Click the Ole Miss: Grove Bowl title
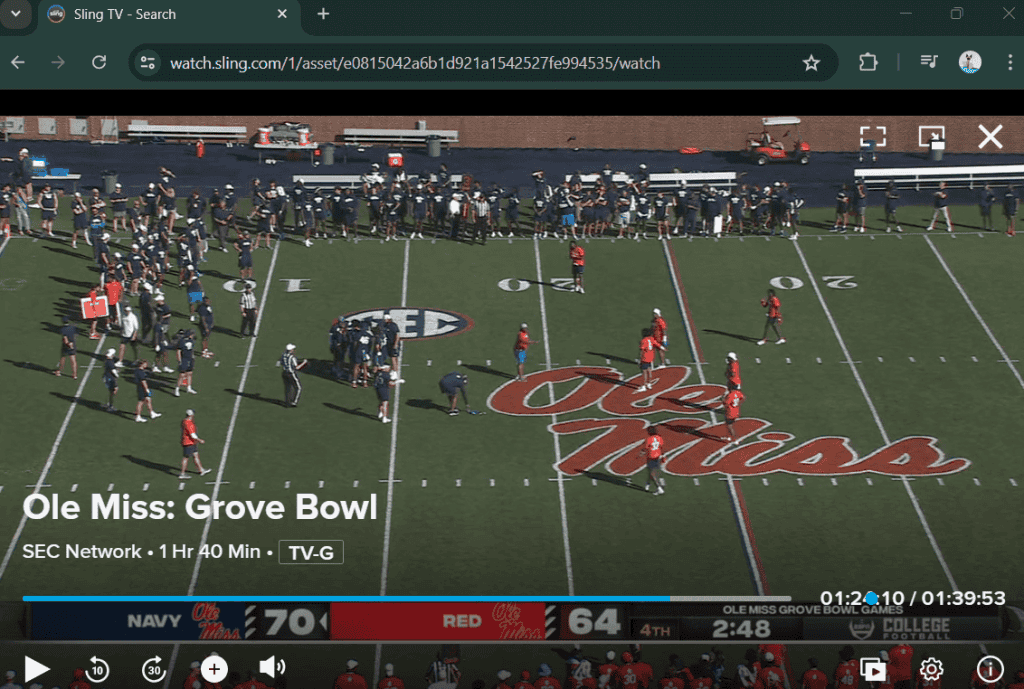Image resolution: width=1024 pixels, height=689 pixels. pos(200,507)
